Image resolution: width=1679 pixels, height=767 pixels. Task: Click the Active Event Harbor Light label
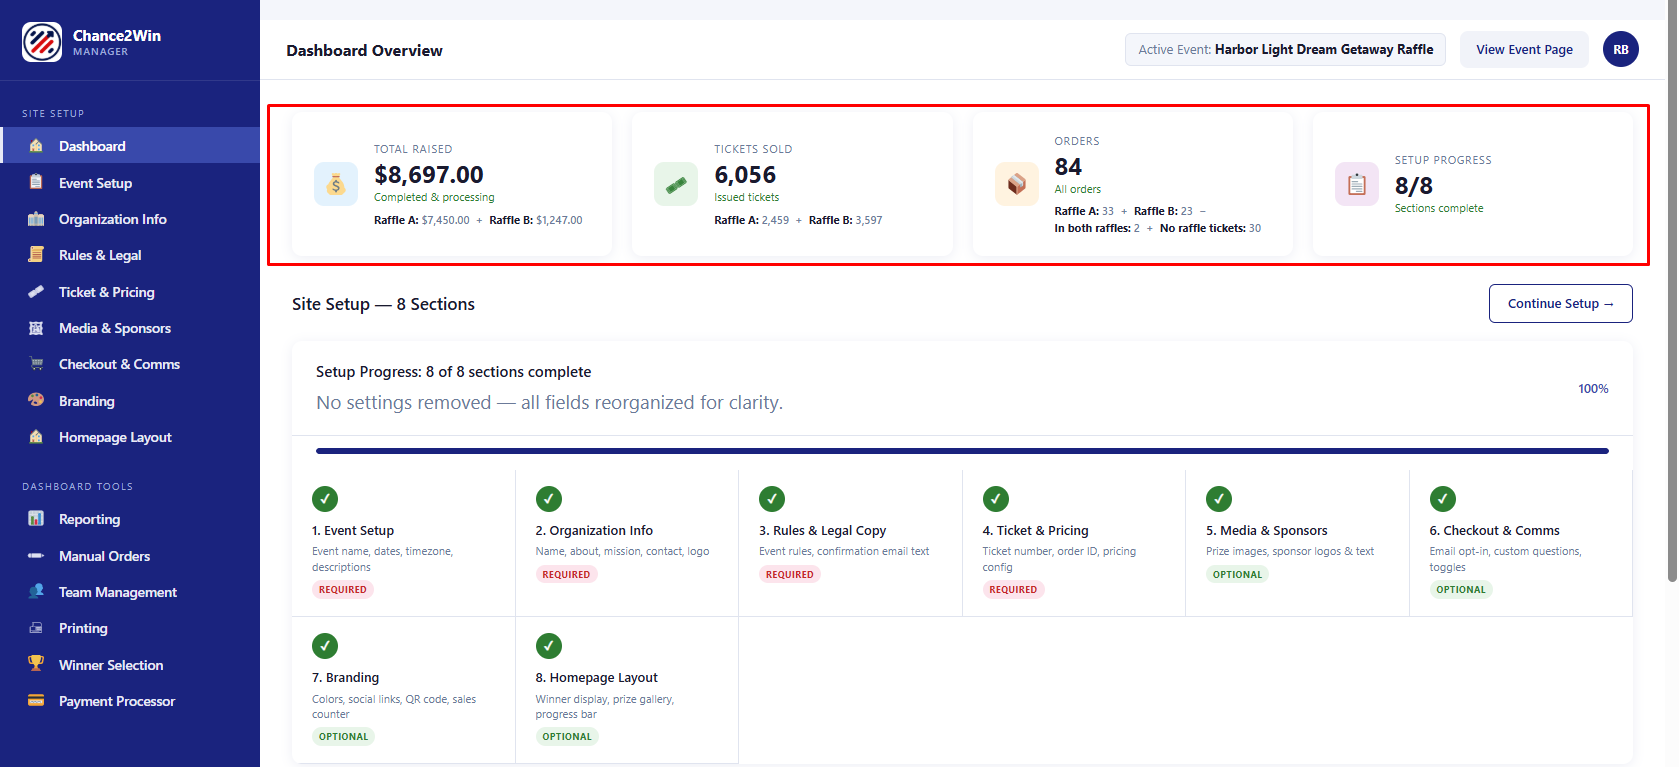tap(1285, 49)
